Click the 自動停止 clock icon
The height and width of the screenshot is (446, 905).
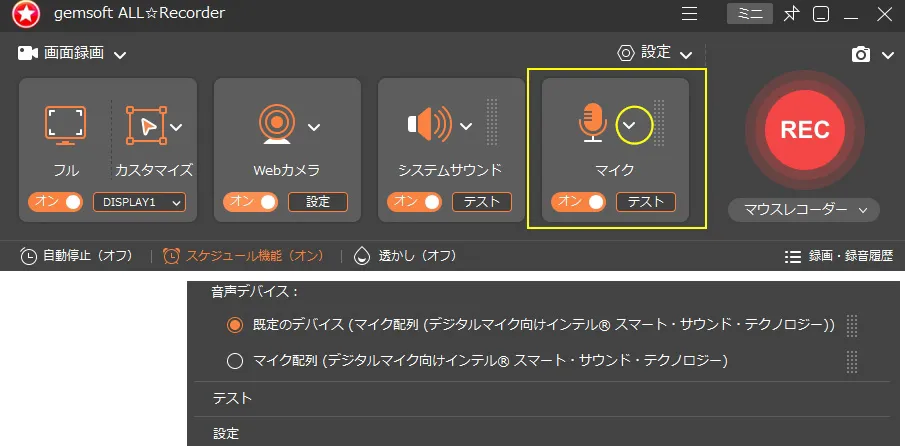(28, 256)
